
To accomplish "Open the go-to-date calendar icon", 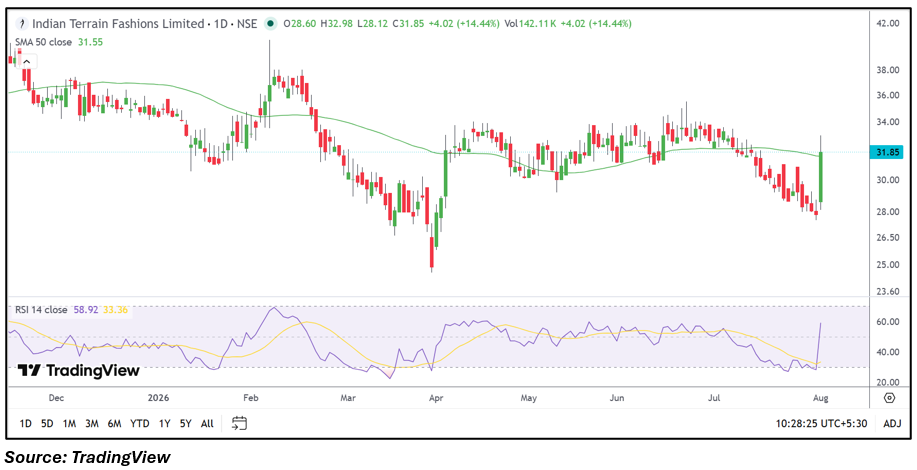I will 239,423.
